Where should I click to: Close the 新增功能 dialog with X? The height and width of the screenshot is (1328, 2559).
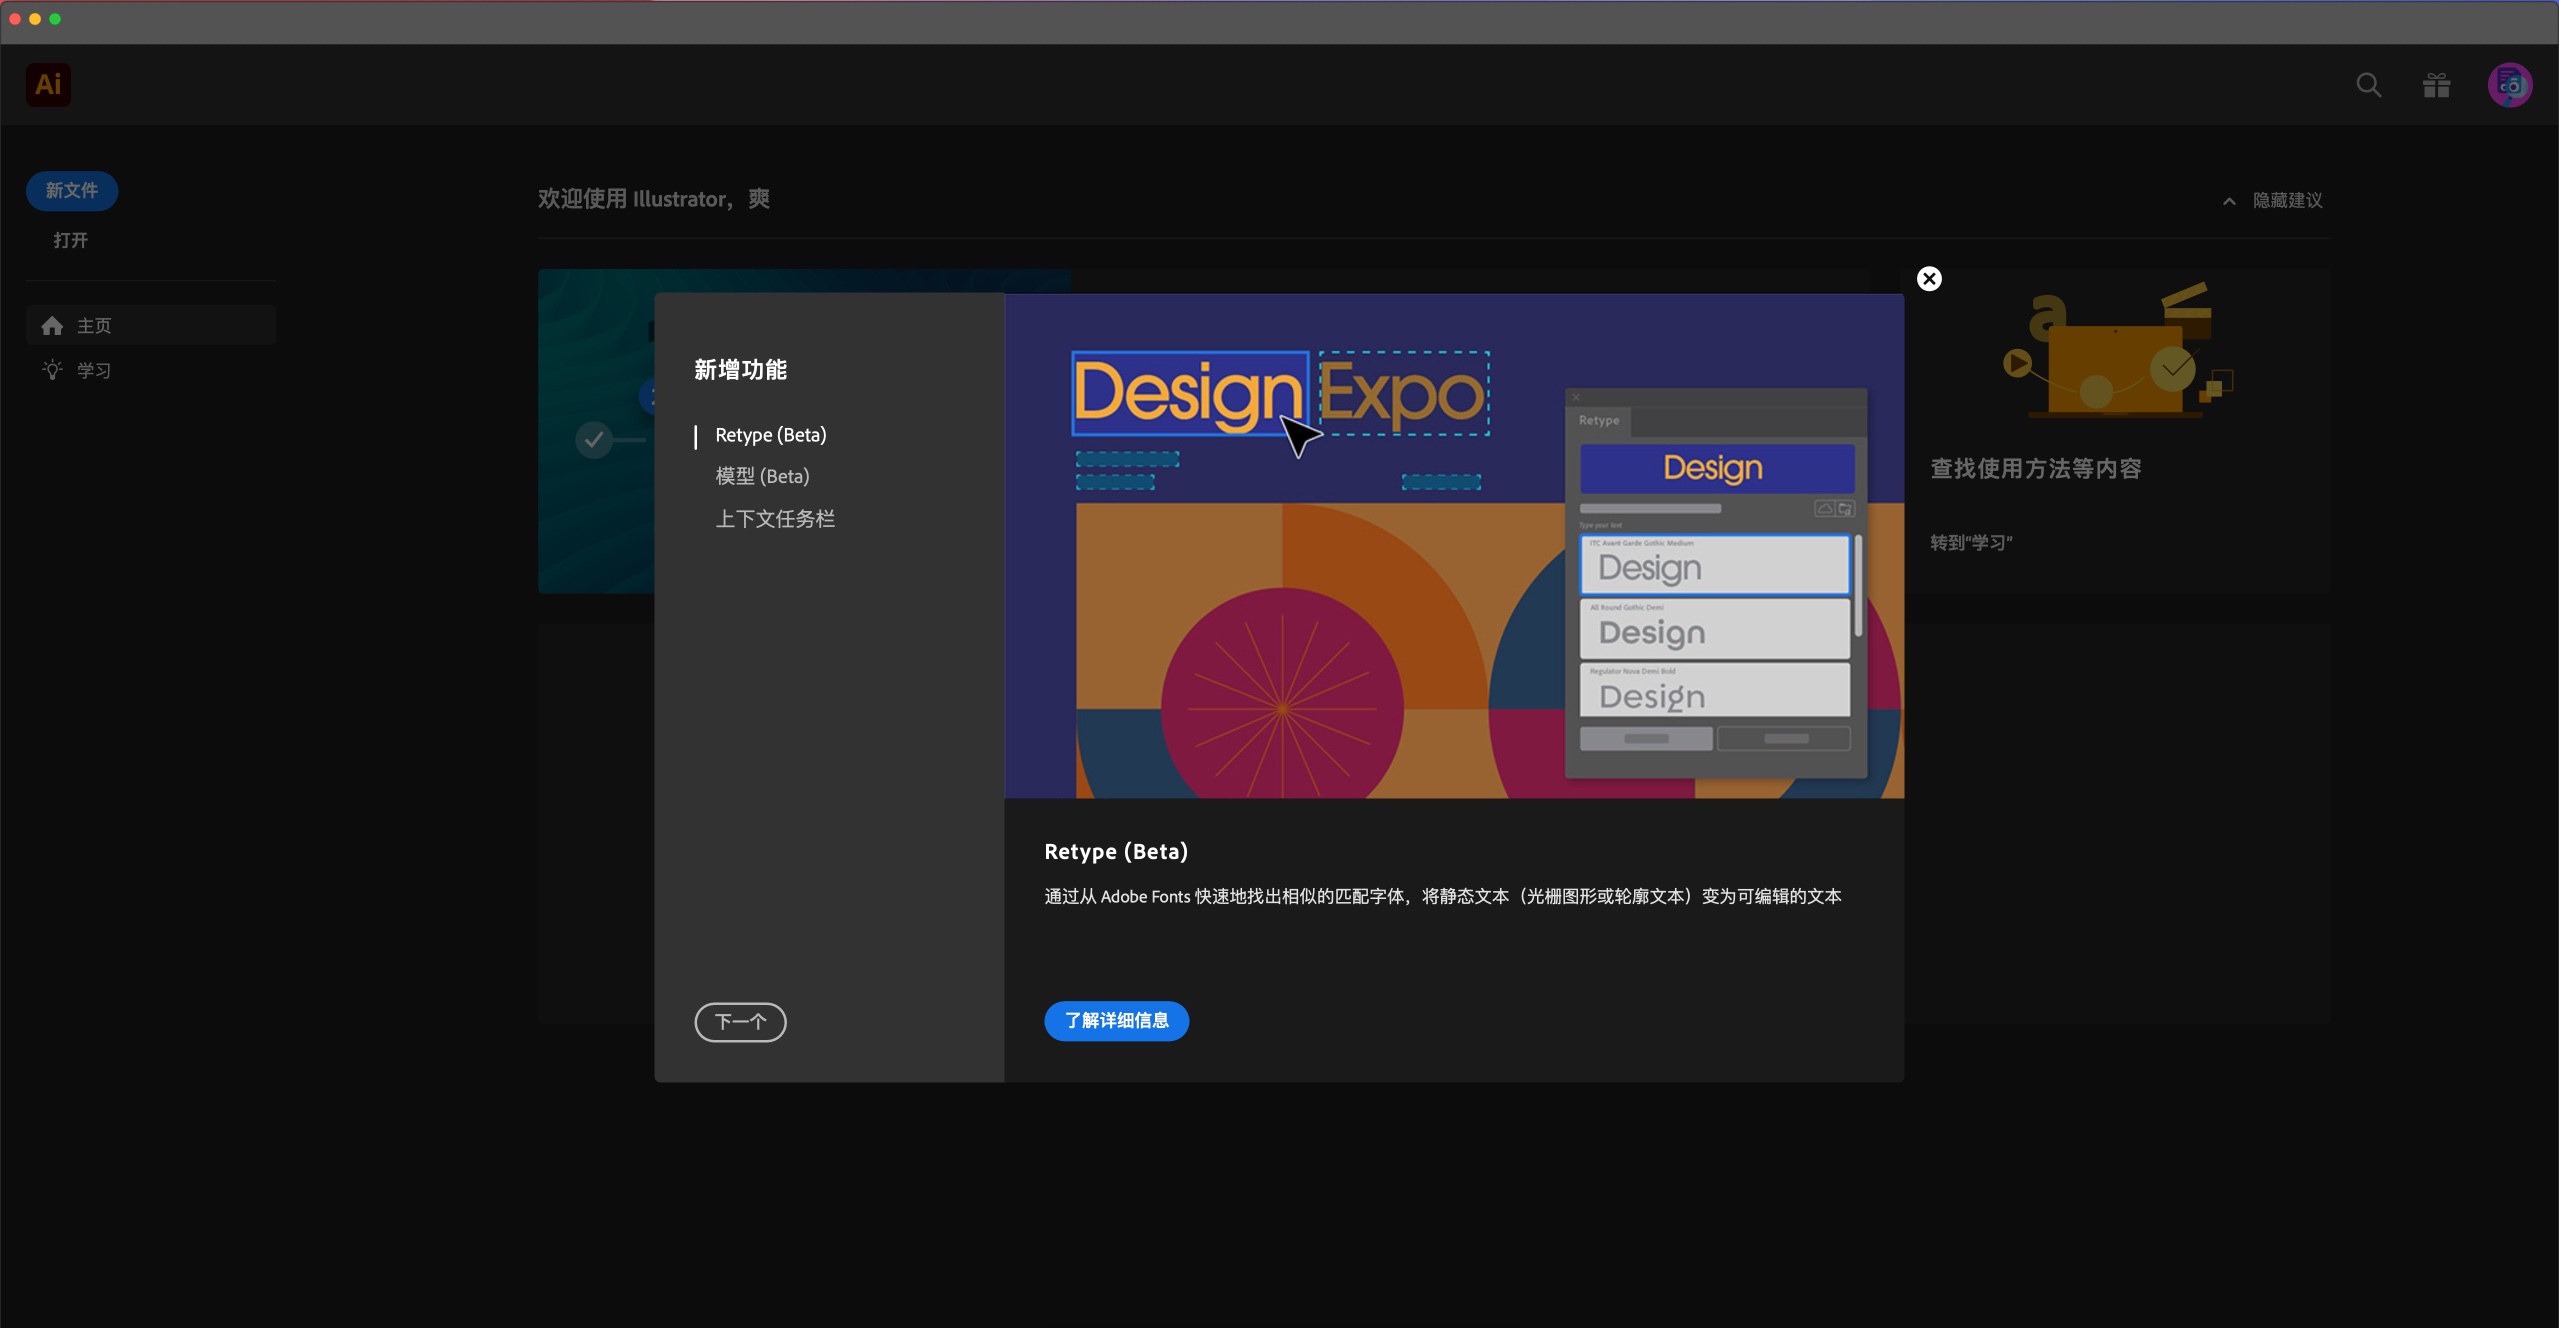click(x=1930, y=279)
